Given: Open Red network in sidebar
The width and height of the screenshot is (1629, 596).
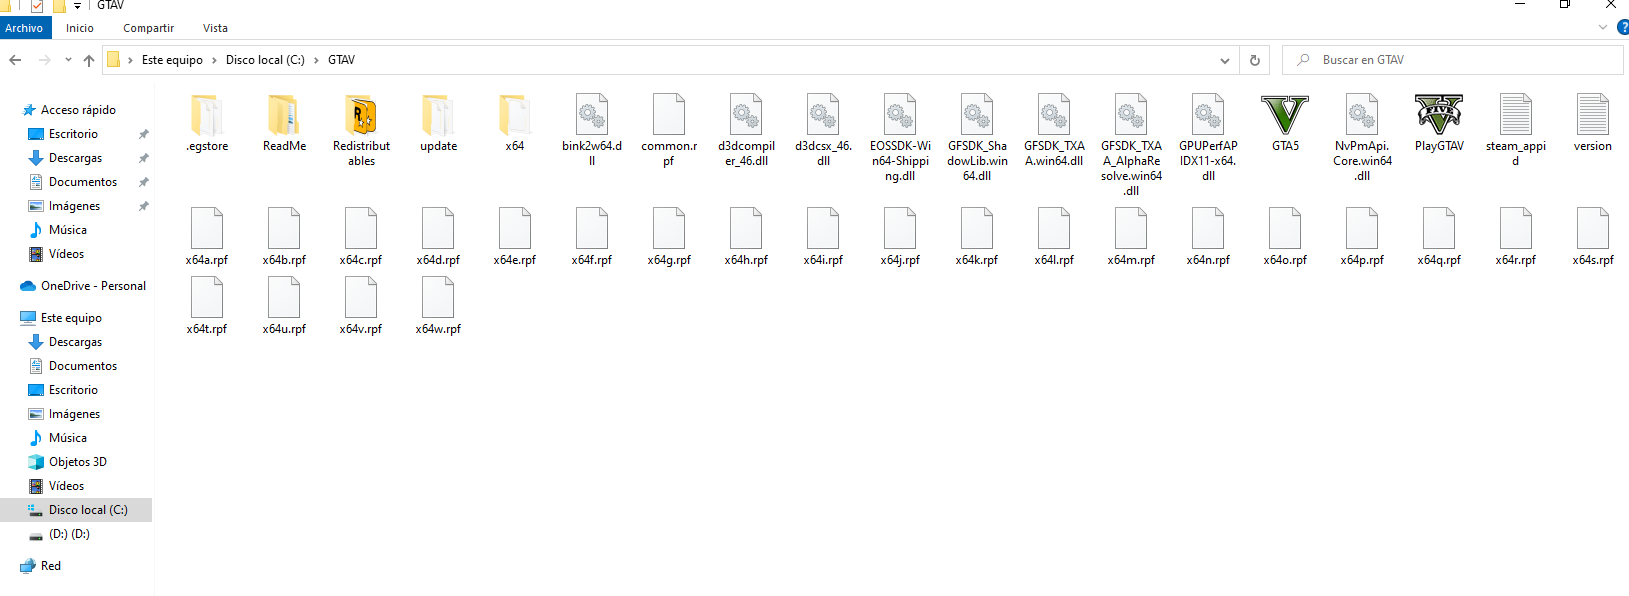Looking at the screenshot, I should pos(50,566).
